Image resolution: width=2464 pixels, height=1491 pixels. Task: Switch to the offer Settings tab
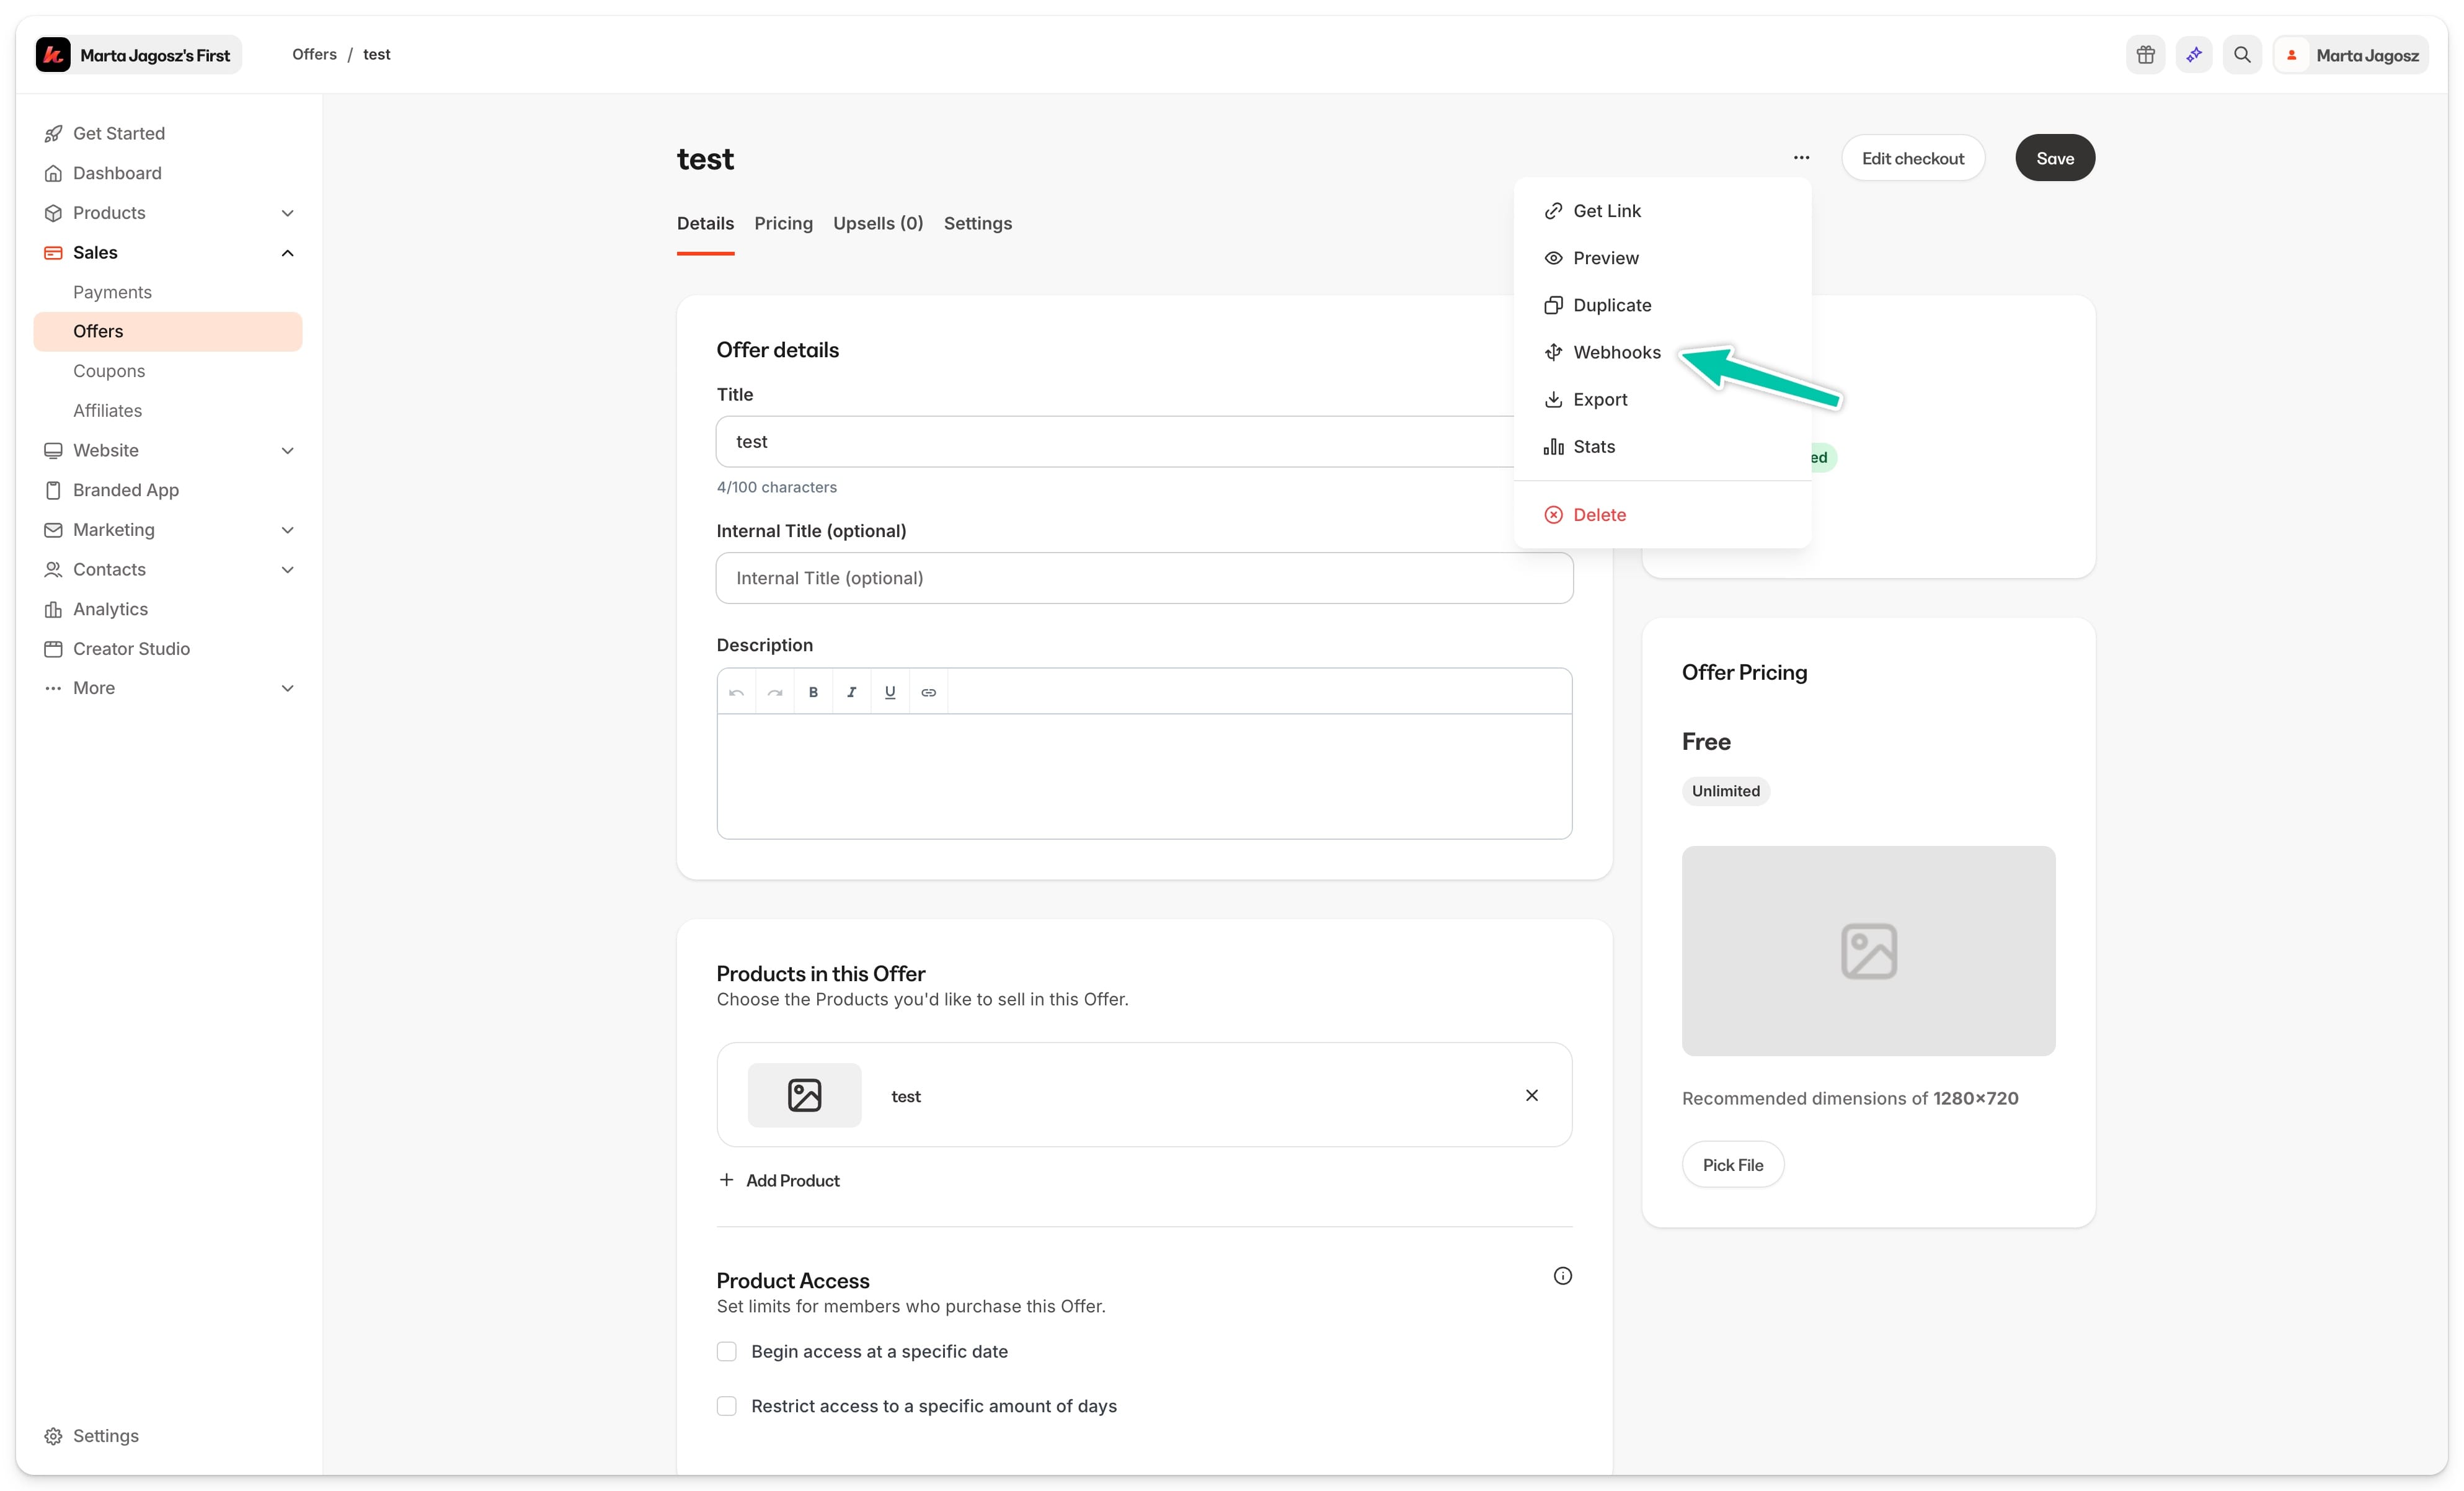click(977, 223)
